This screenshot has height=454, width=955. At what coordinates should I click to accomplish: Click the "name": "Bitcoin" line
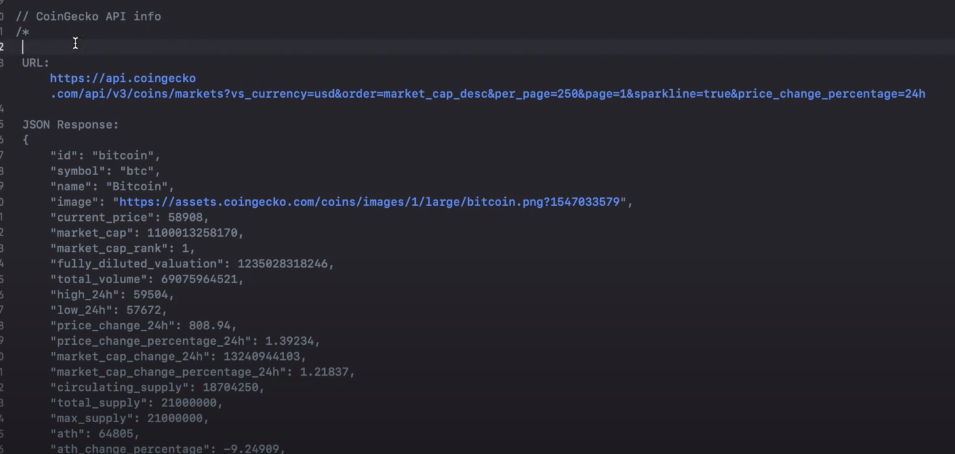113,186
